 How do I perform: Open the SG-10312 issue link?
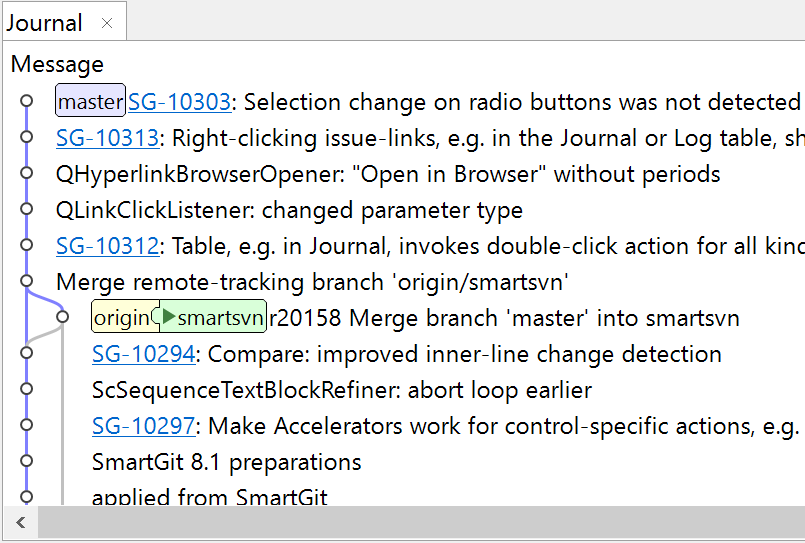click(107, 246)
